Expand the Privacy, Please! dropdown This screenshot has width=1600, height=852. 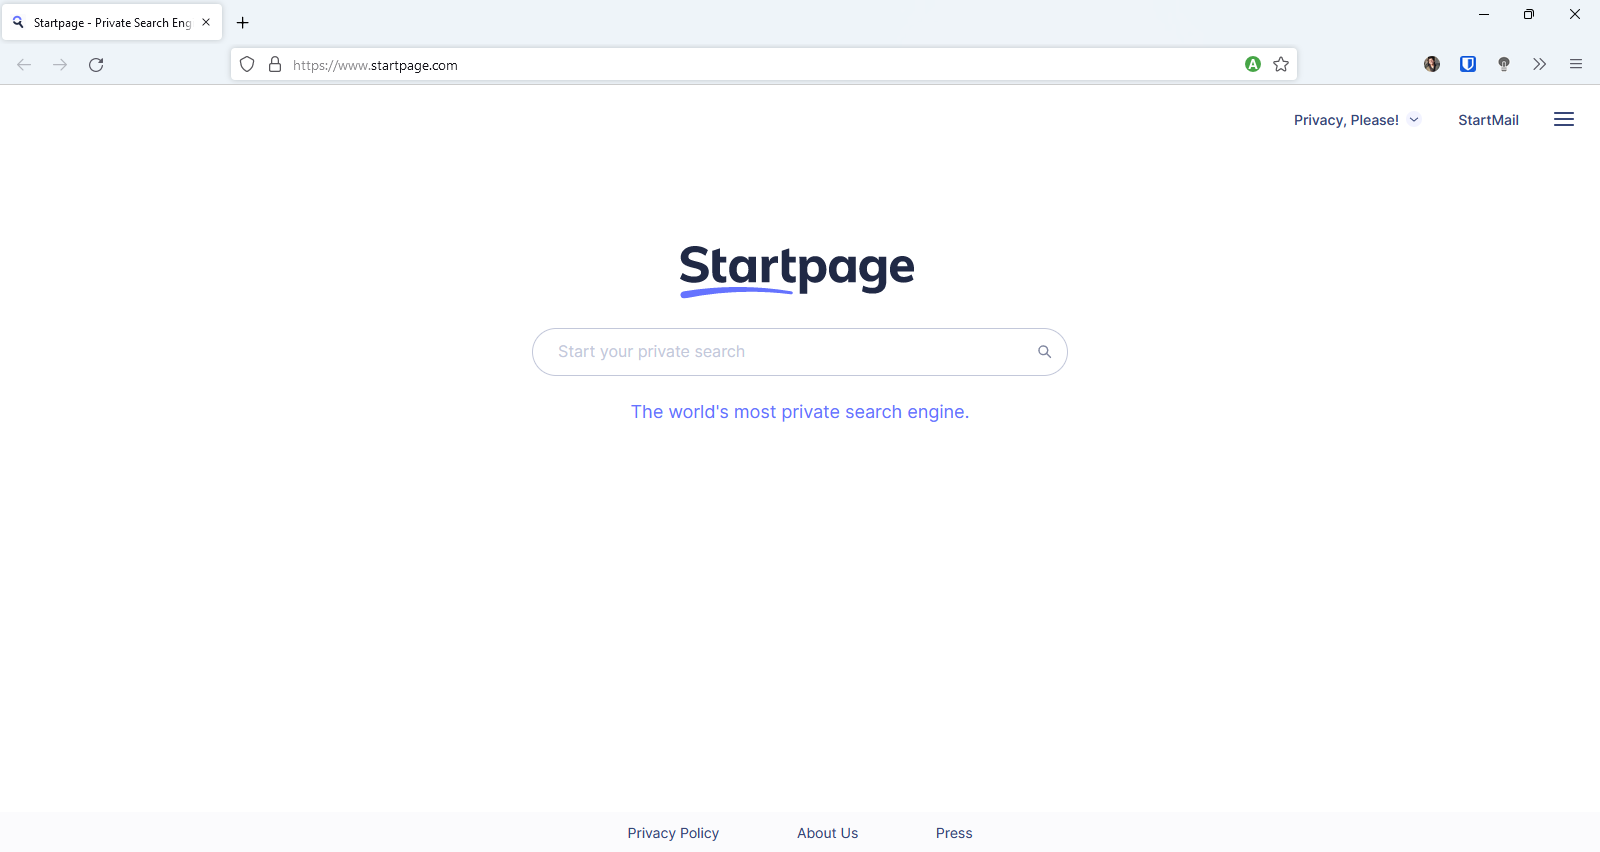[x=1357, y=120]
